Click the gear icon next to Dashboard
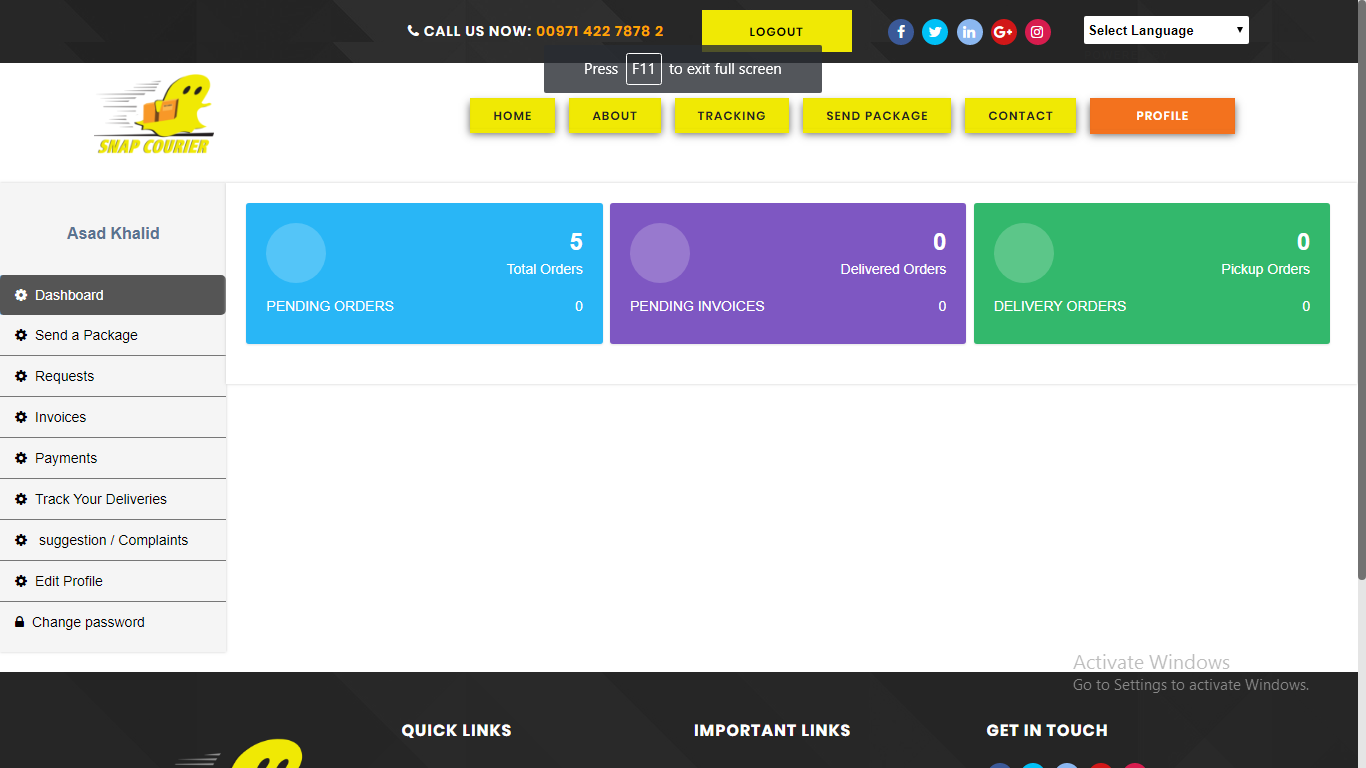The height and width of the screenshot is (768, 1366). 21,295
